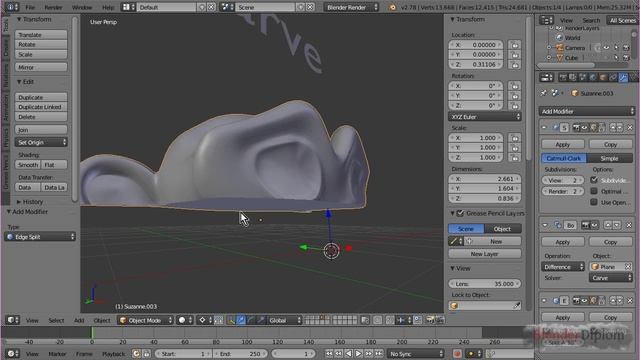This screenshot has width=640, height=360.
Task: Move the Boolean modifier down
Action: [617, 225]
